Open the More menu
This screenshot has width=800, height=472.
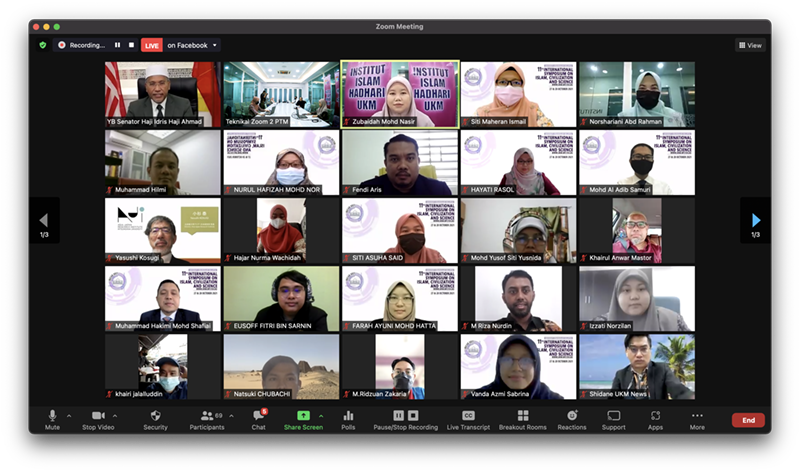697,418
